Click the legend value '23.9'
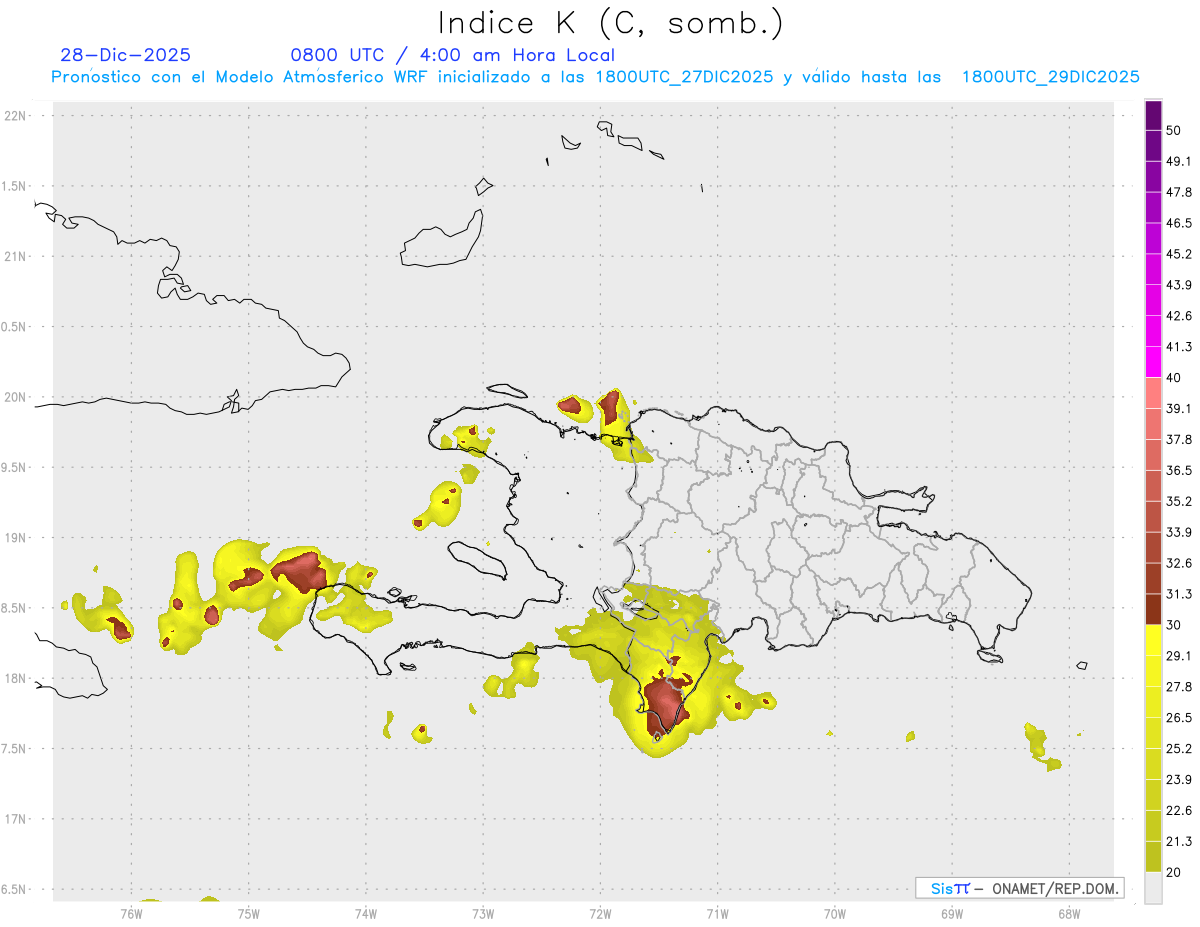1200x927 pixels. 1179,780
